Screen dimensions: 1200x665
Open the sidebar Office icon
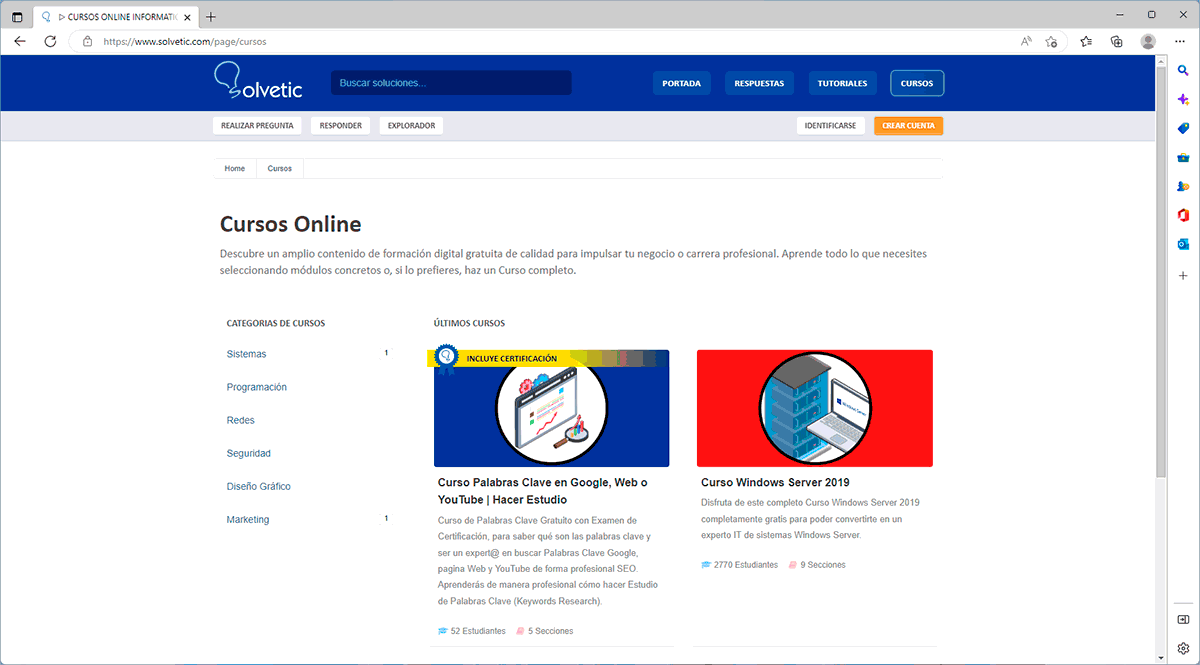click(x=1183, y=215)
